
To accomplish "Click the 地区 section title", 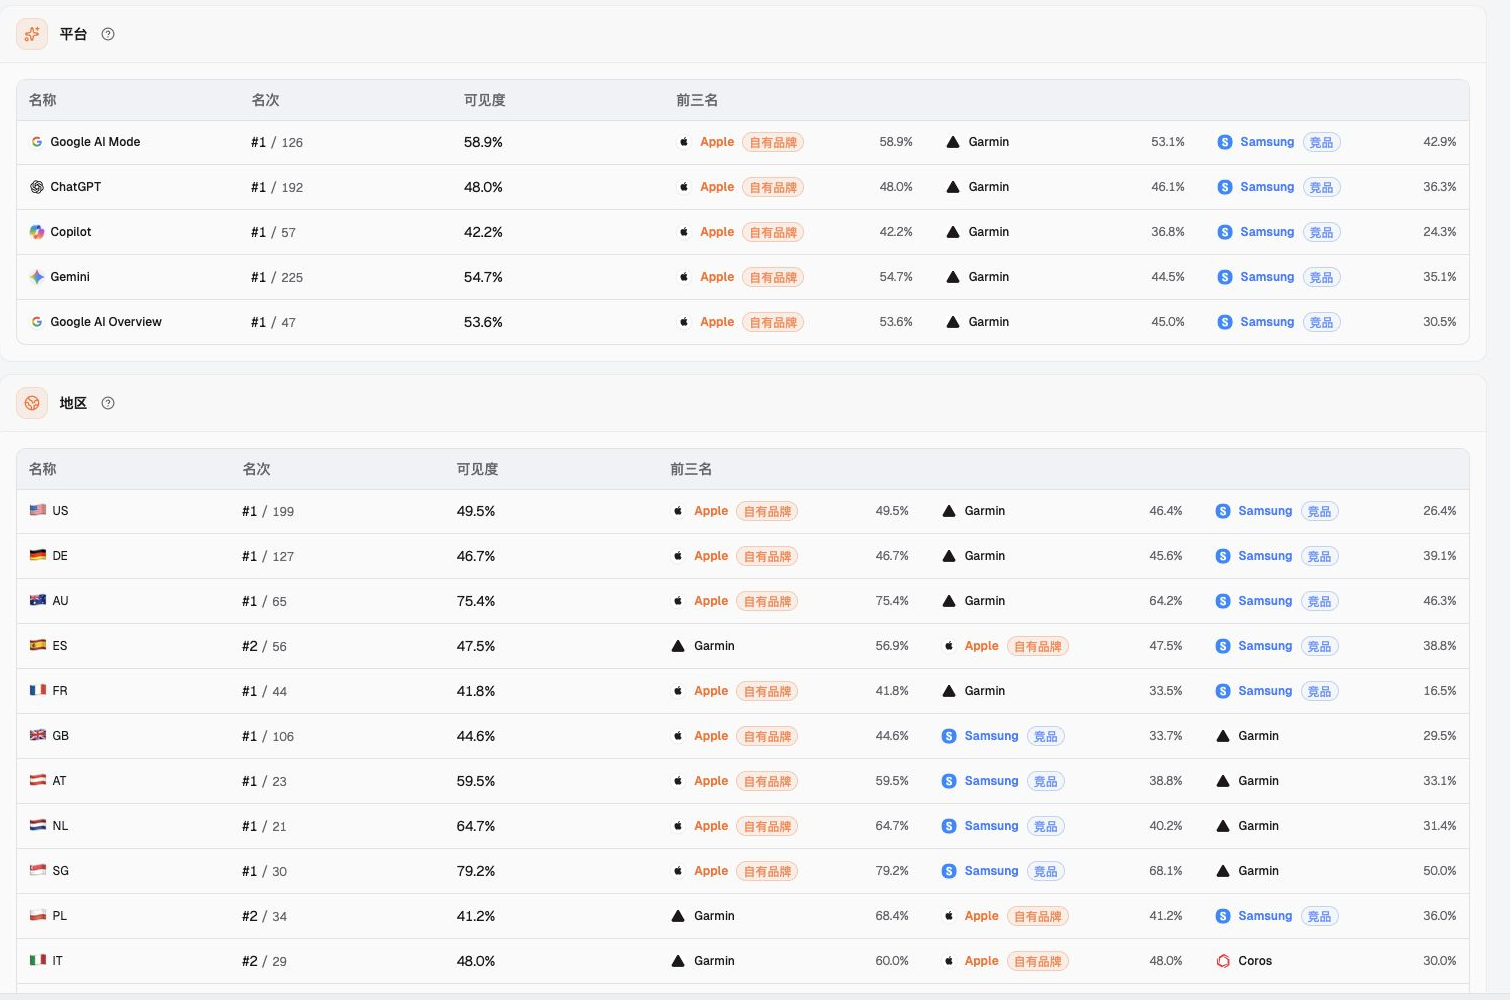I will point(73,403).
